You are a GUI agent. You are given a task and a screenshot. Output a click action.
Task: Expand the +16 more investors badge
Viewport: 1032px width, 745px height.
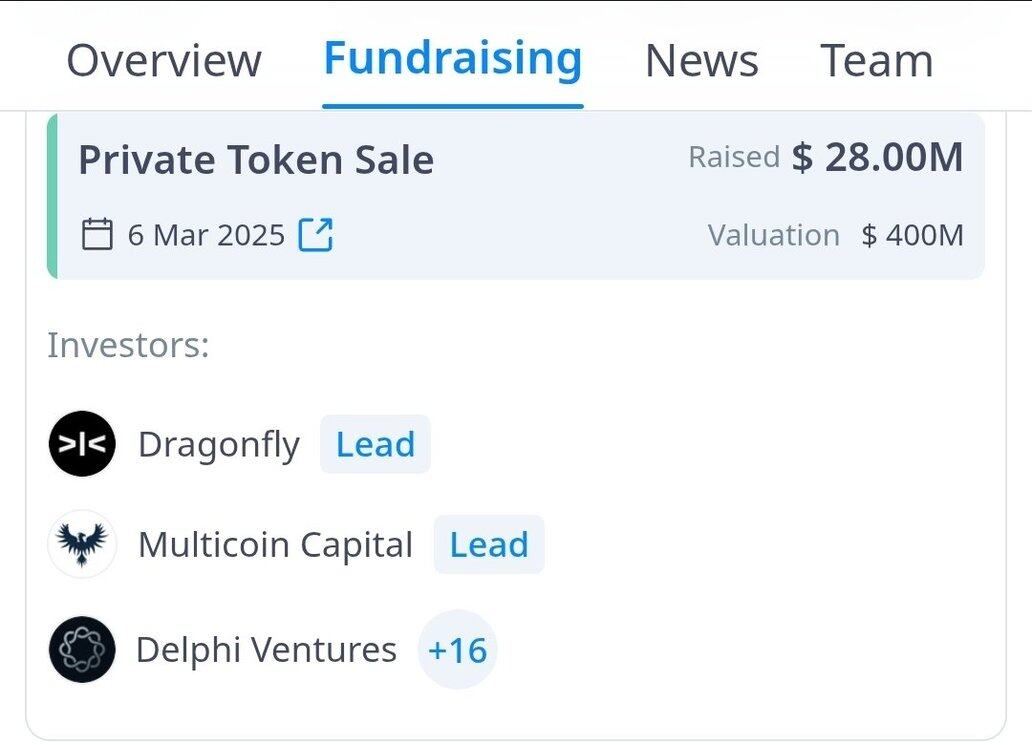pos(457,650)
